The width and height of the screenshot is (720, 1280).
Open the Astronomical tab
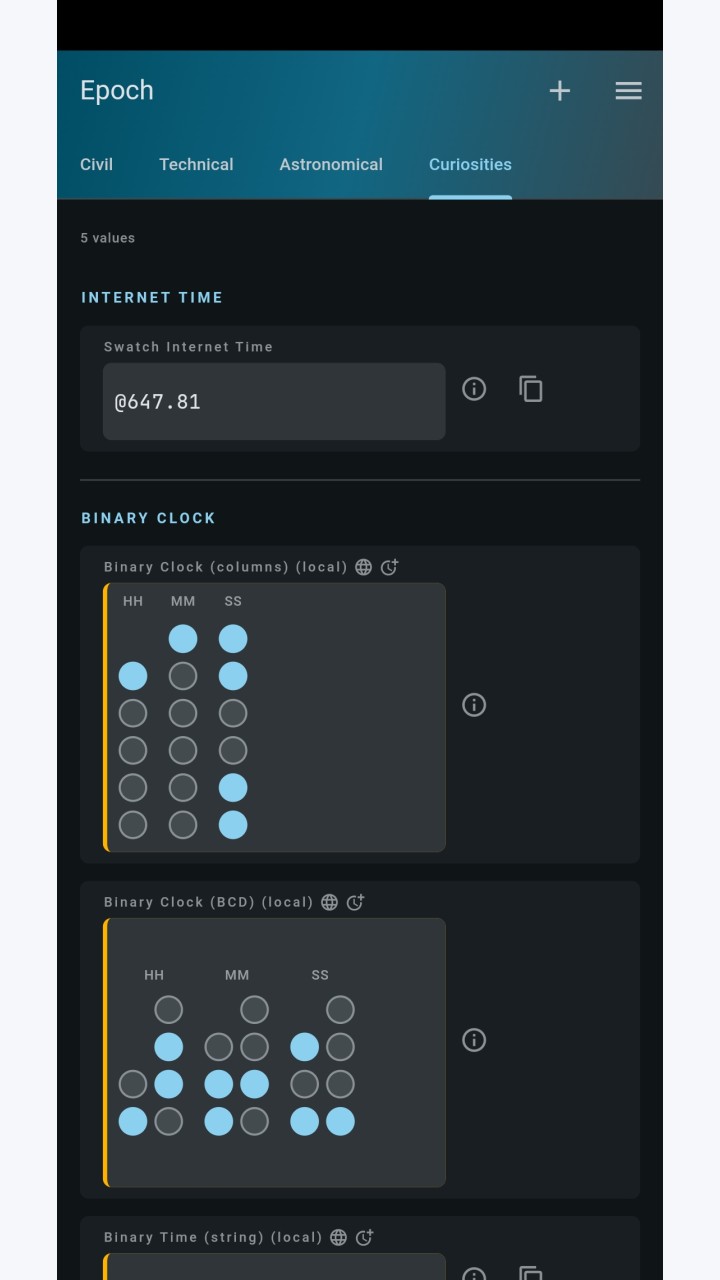point(331,164)
